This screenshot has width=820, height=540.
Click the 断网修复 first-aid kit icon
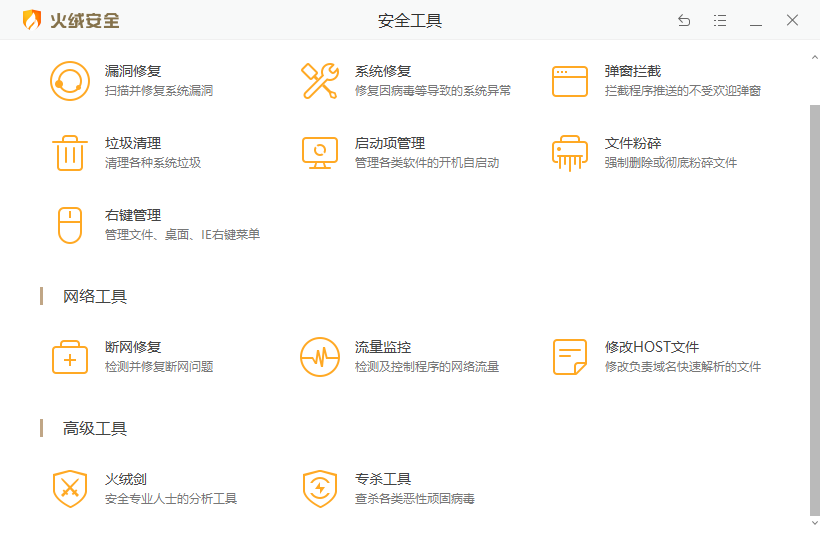click(x=70, y=357)
